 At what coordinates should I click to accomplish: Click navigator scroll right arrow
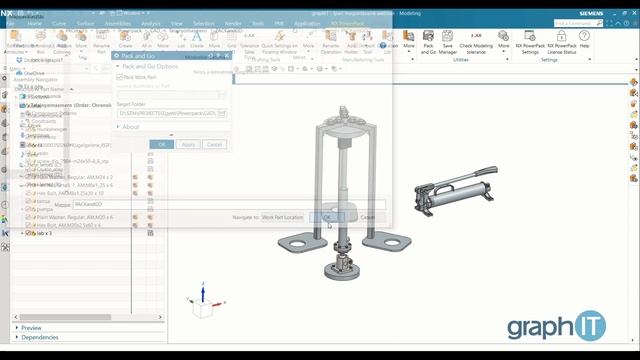[x=160, y=317]
